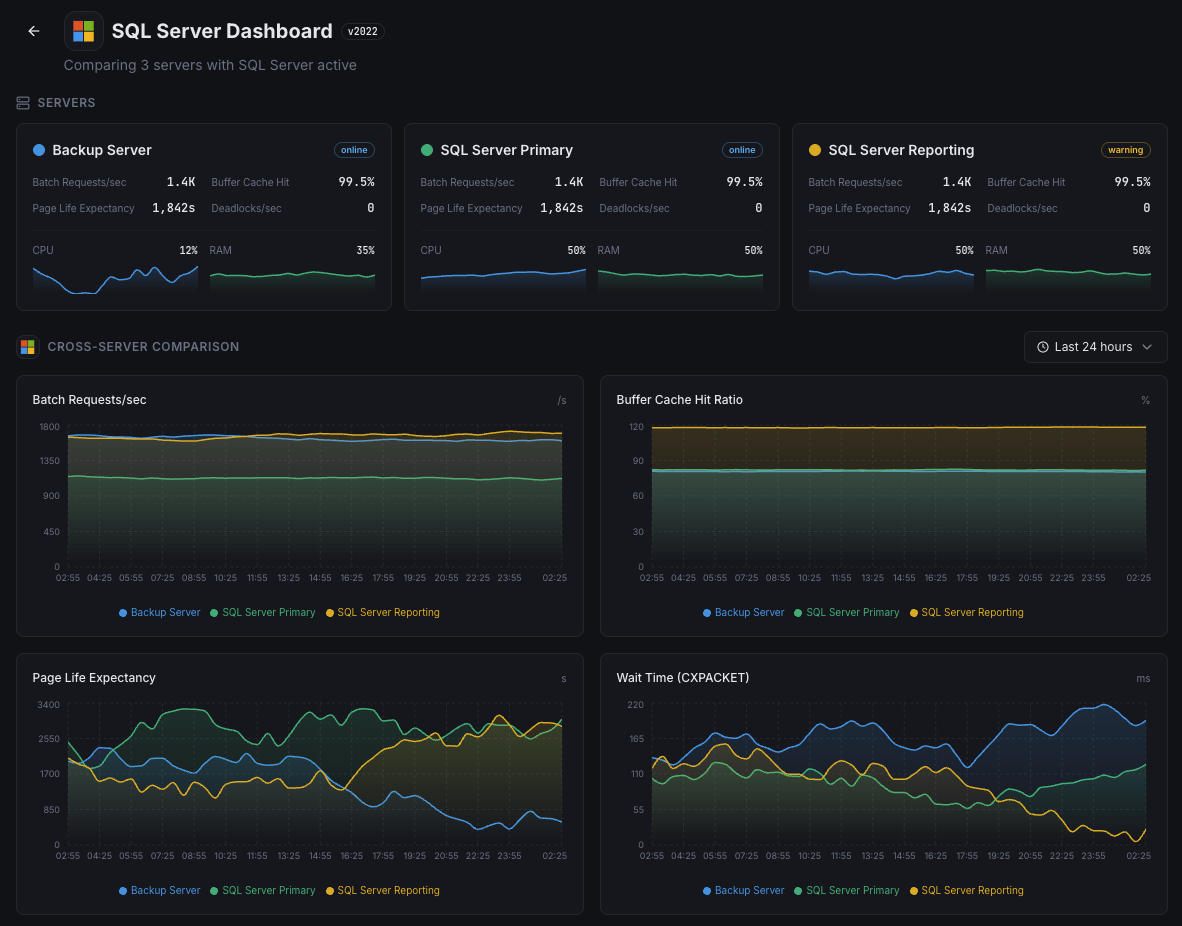Hide Backup Server series in Batch Requests chart

click(x=159, y=612)
